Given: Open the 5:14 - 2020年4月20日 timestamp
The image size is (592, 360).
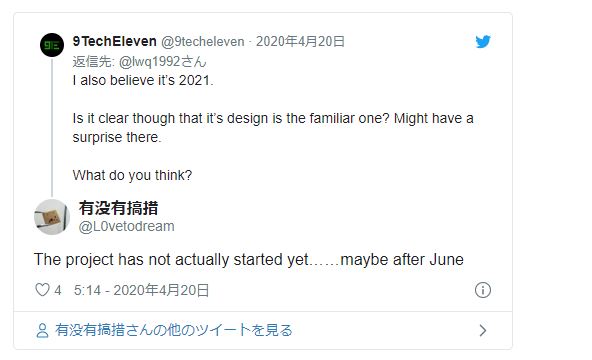Looking at the screenshot, I should (142, 290).
